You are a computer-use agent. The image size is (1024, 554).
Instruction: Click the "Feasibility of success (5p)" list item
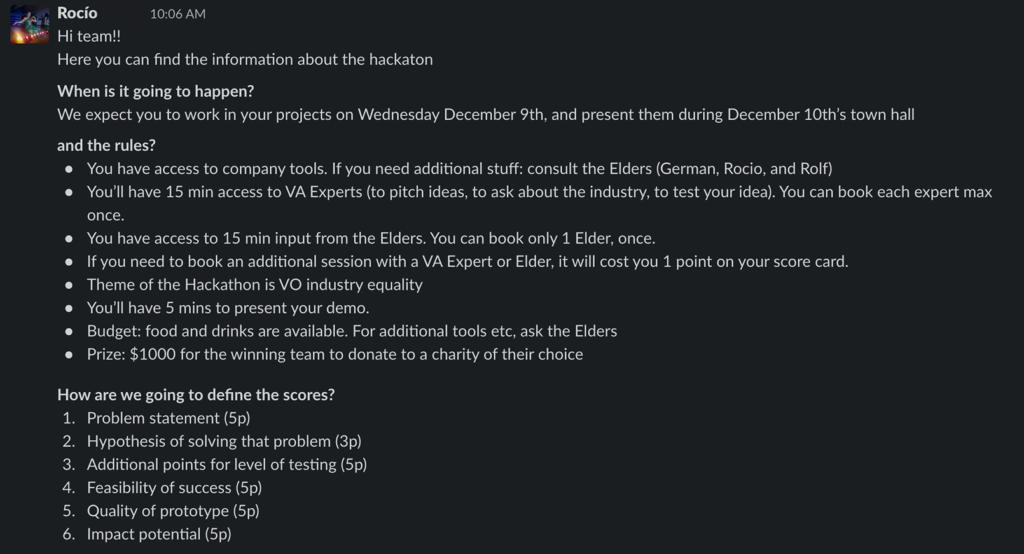click(x=174, y=488)
